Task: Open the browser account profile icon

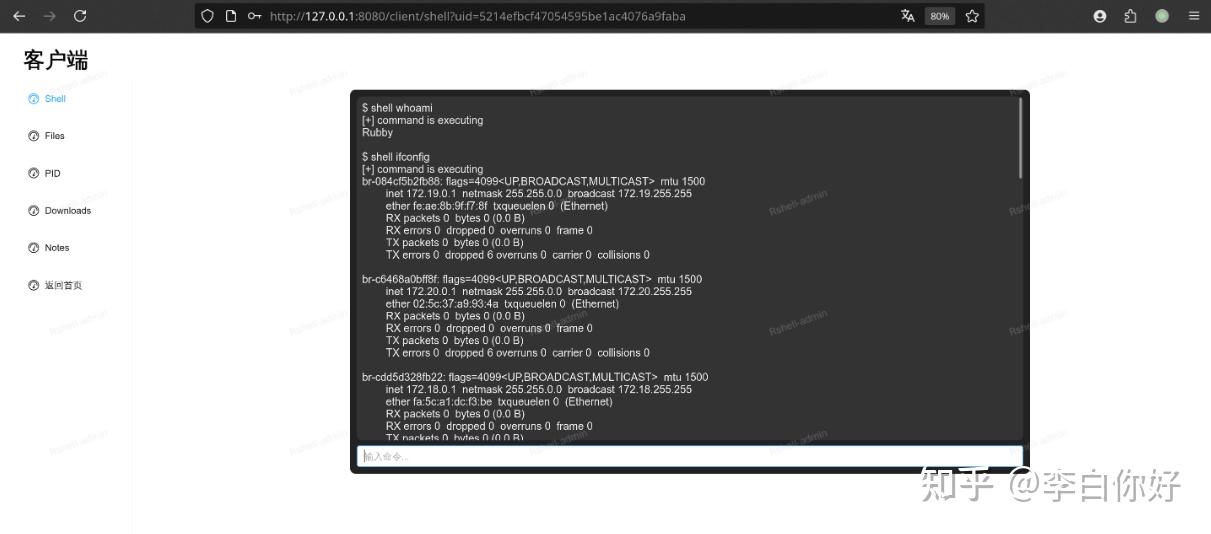Action: [1100, 16]
